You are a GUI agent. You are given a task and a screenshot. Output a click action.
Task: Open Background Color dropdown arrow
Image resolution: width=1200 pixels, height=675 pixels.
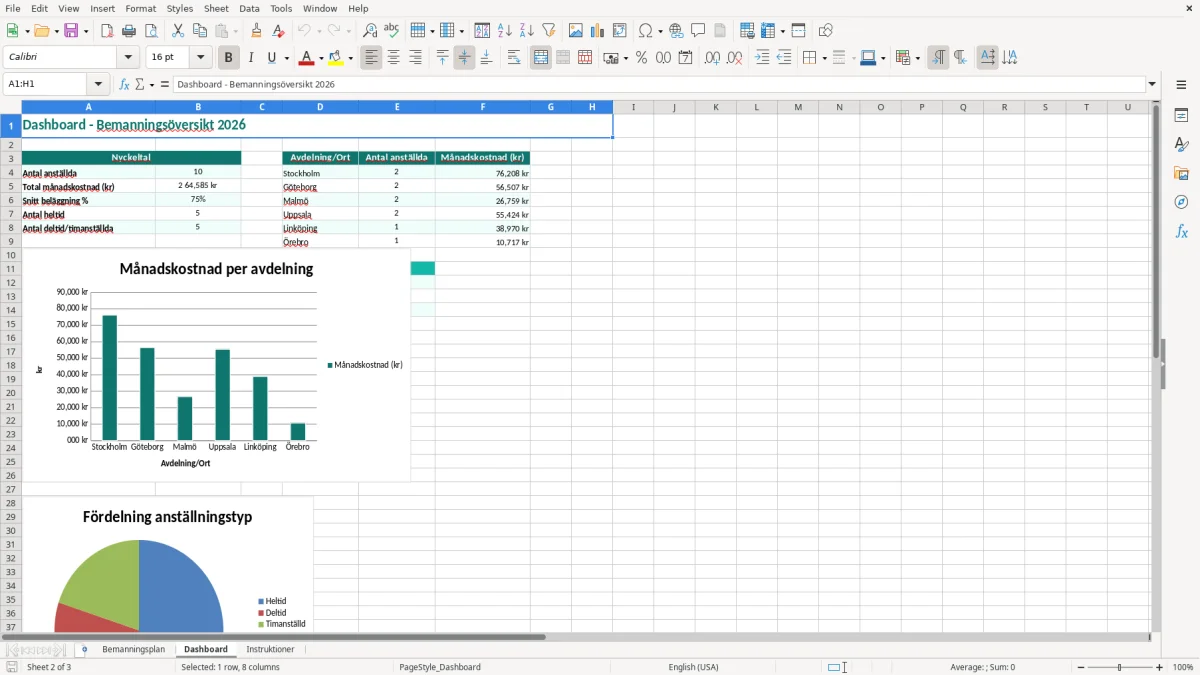pyautogui.click(x=350, y=58)
